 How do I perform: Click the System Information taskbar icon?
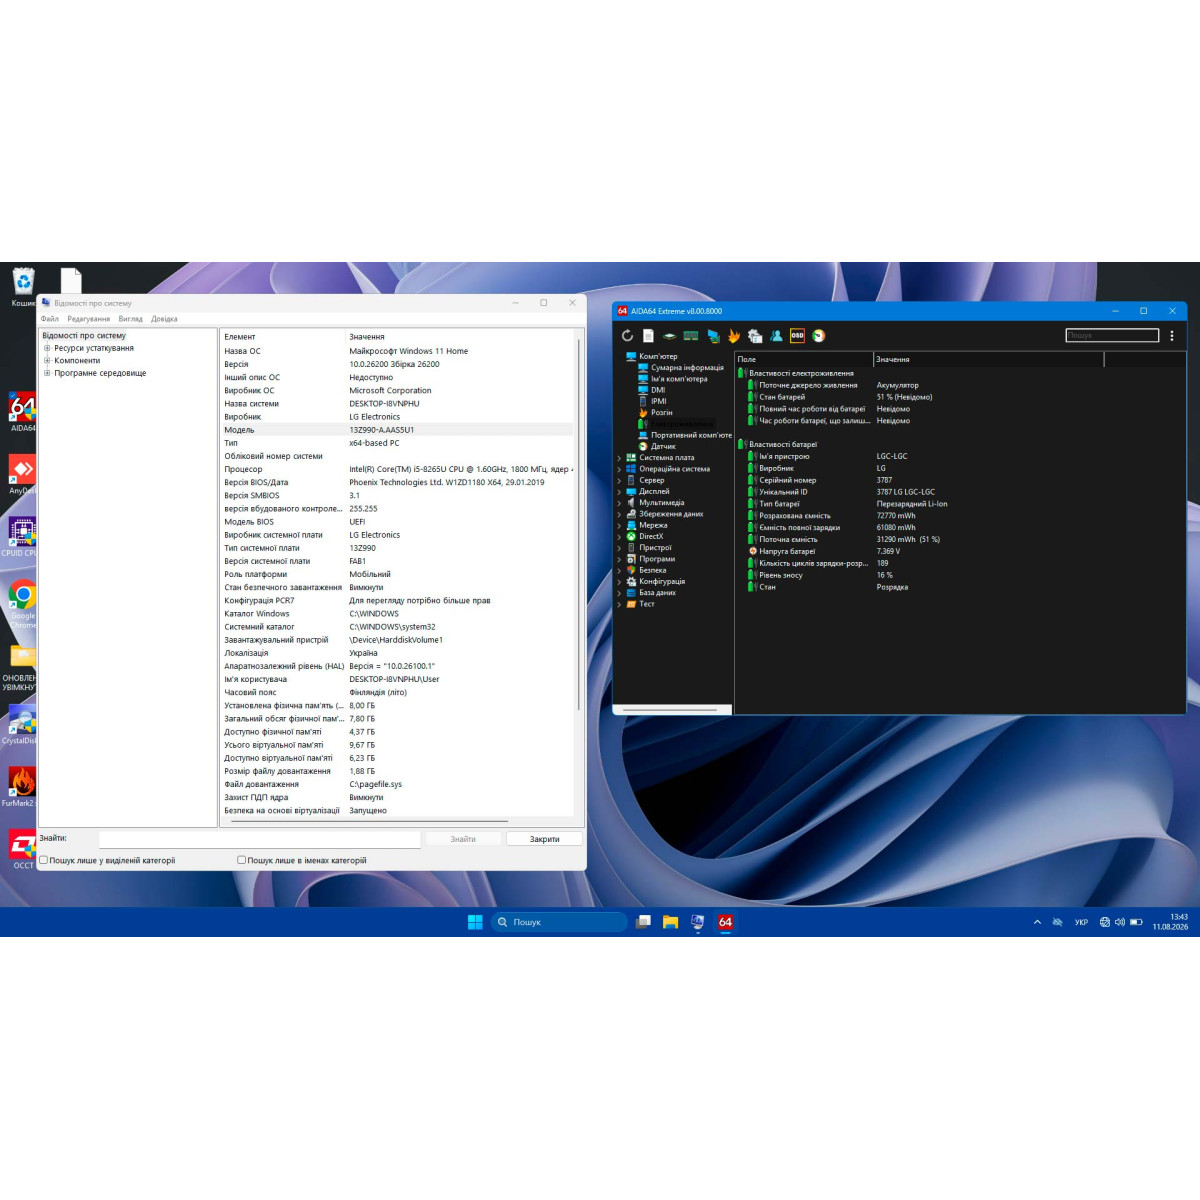click(x=697, y=922)
